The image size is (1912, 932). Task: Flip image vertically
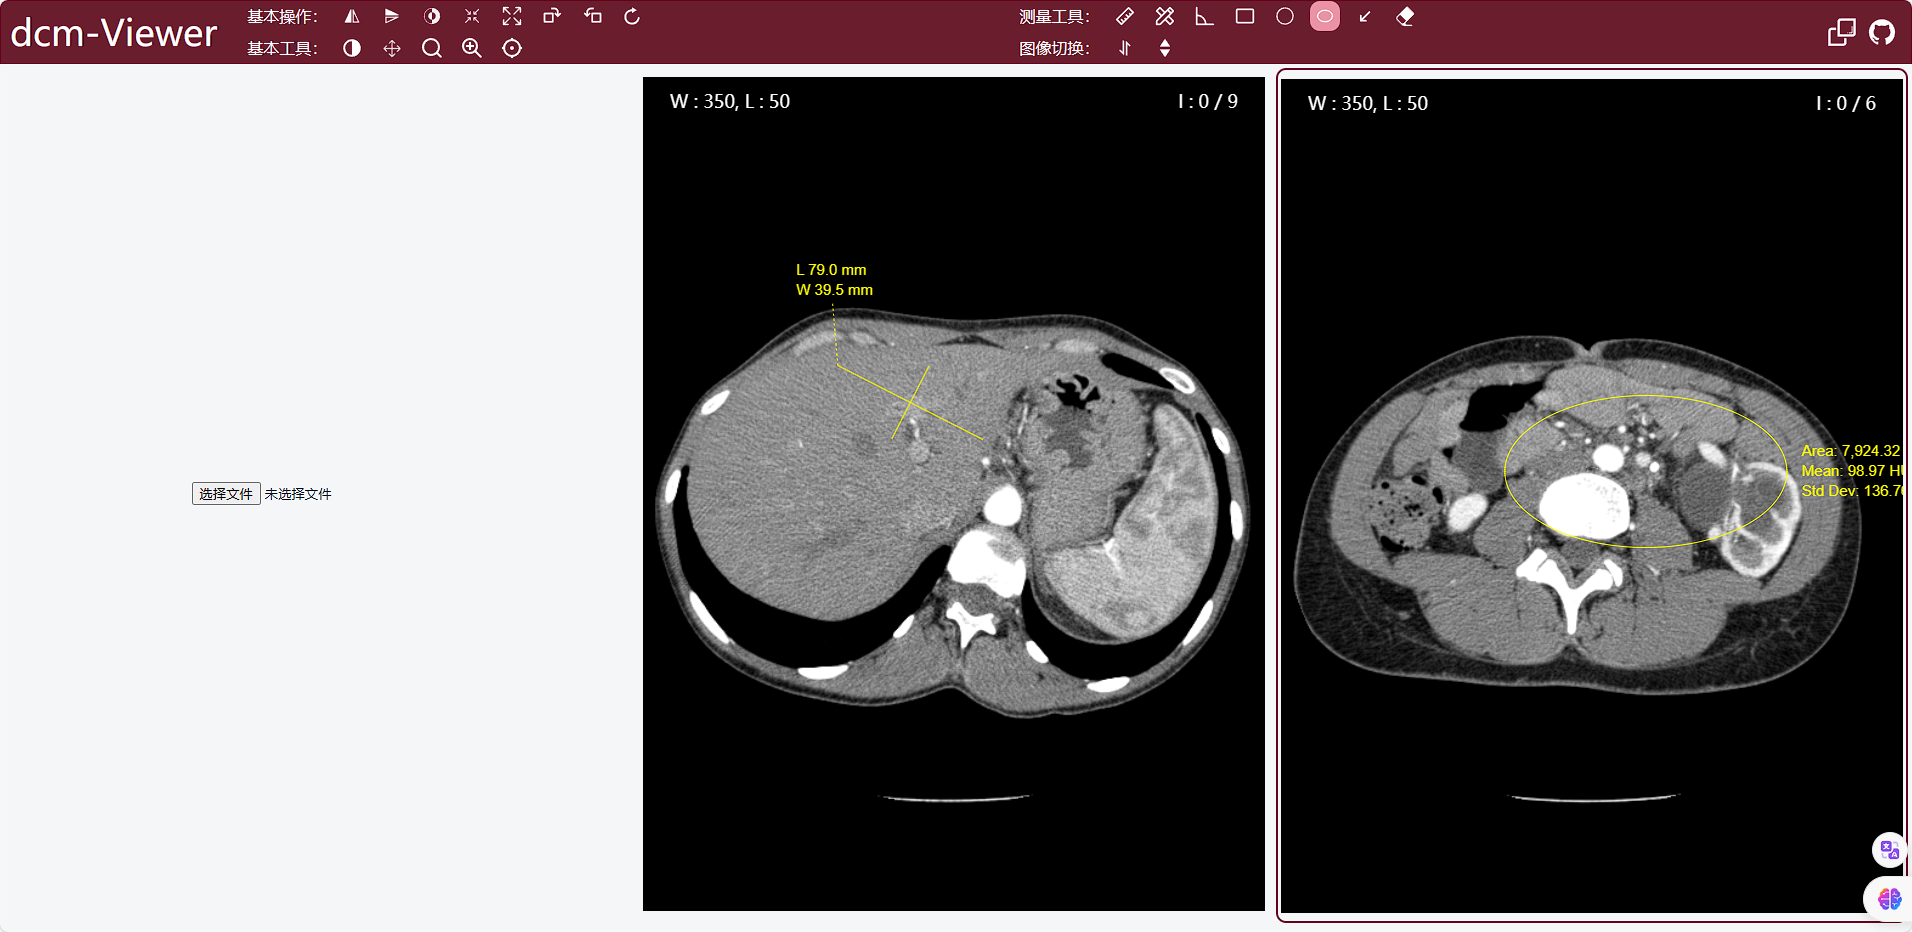(392, 16)
